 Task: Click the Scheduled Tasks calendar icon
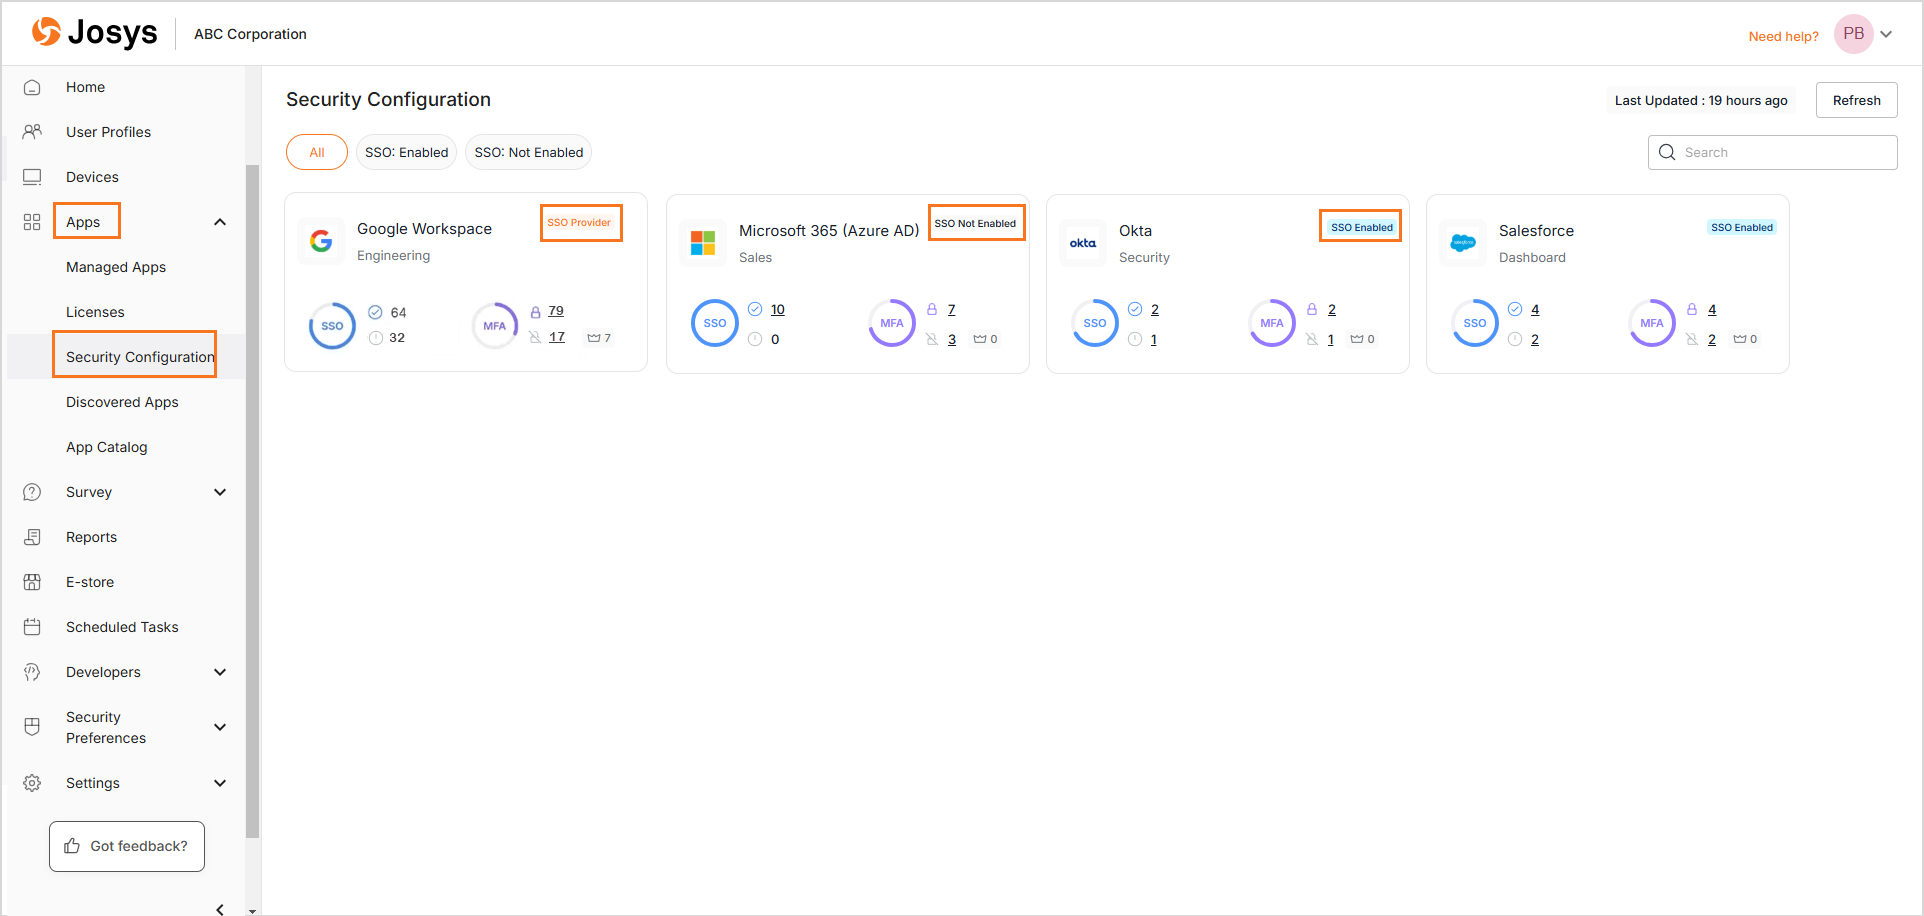pyautogui.click(x=32, y=627)
